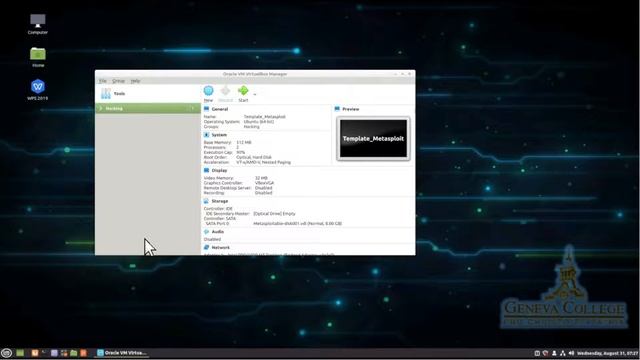Click the Display section header icon

tap(206, 170)
